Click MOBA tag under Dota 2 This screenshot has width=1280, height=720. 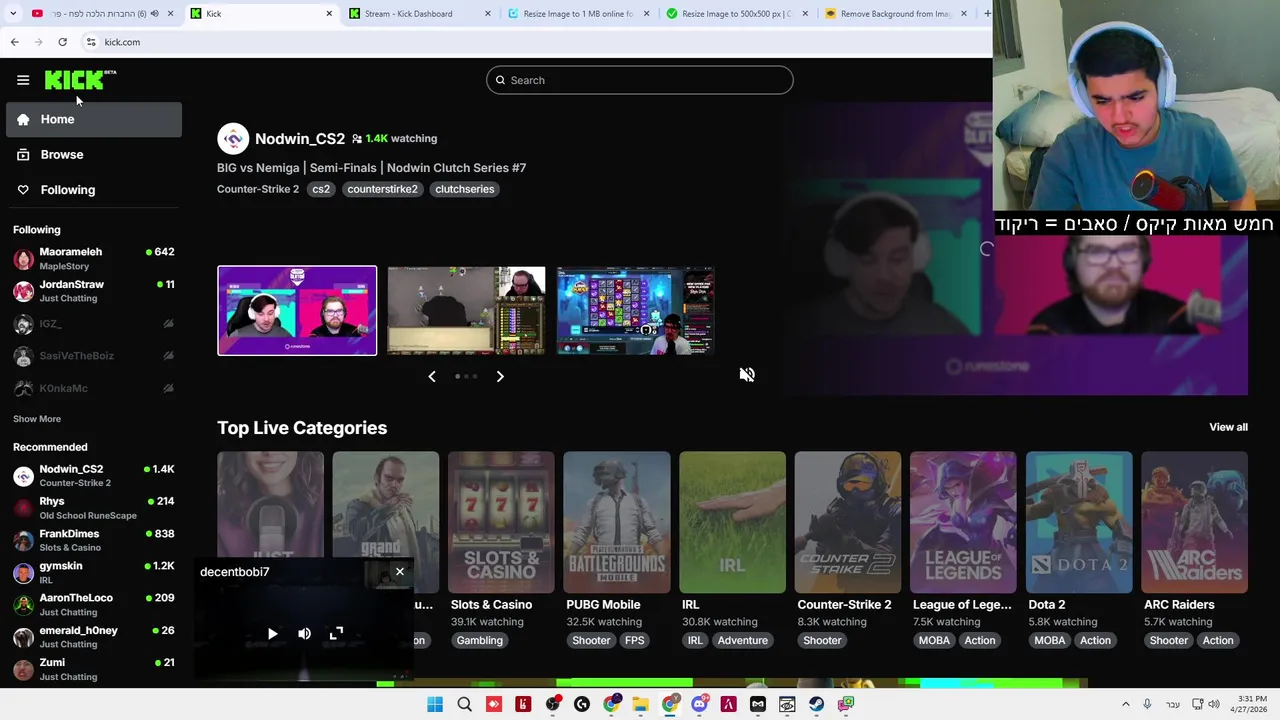[1050, 641]
